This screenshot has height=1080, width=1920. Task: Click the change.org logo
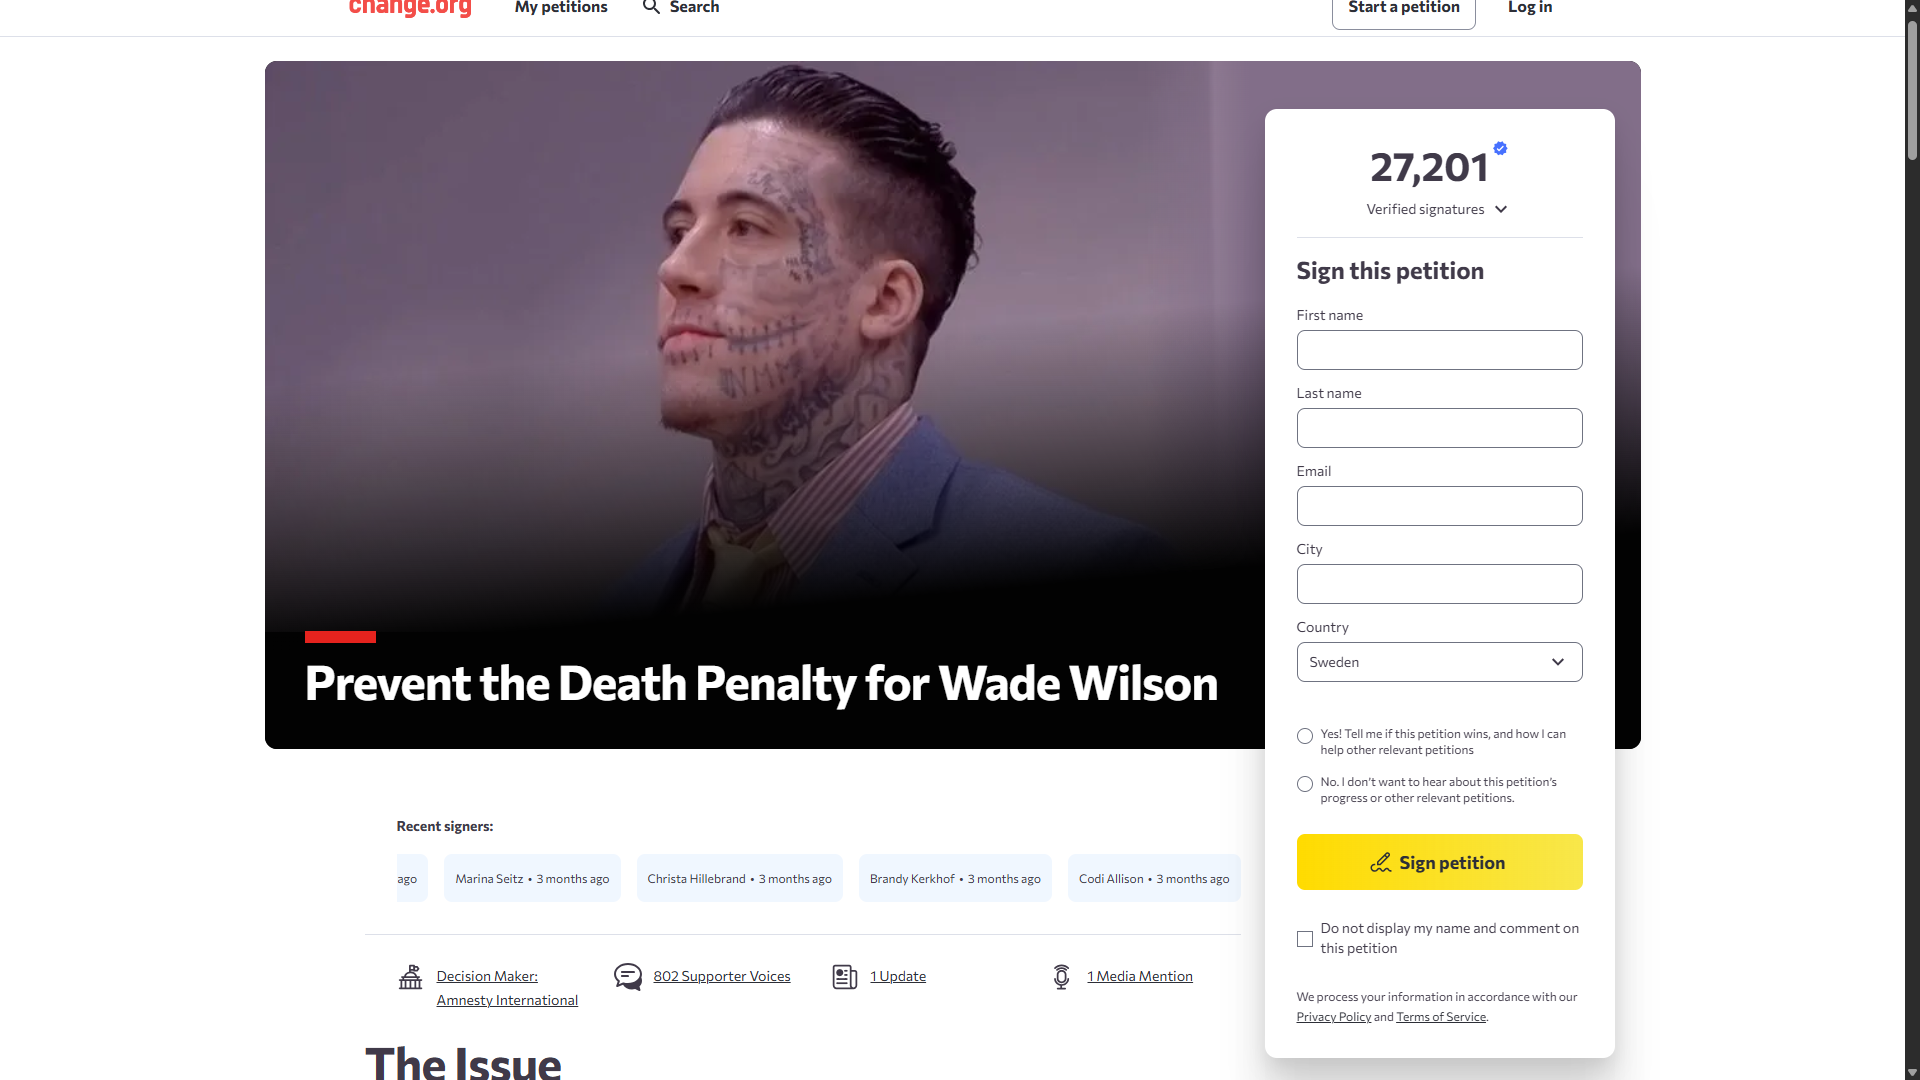[410, 8]
